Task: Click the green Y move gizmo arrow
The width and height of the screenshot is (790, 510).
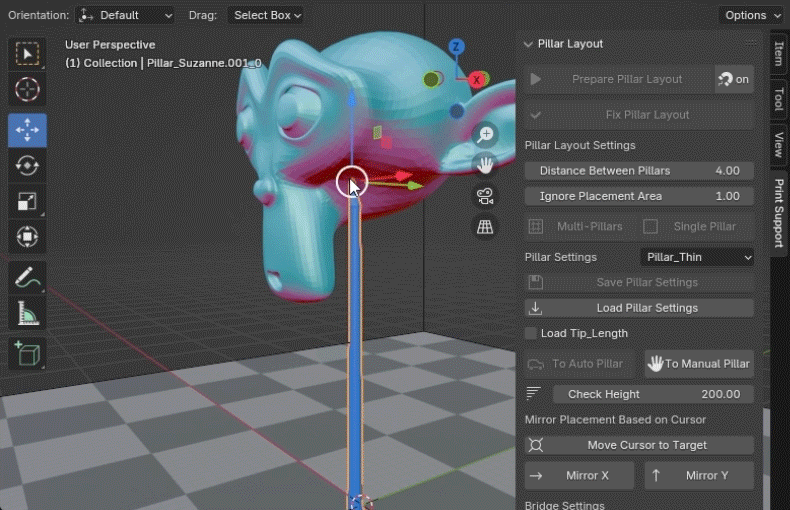Action: click(x=415, y=186)
